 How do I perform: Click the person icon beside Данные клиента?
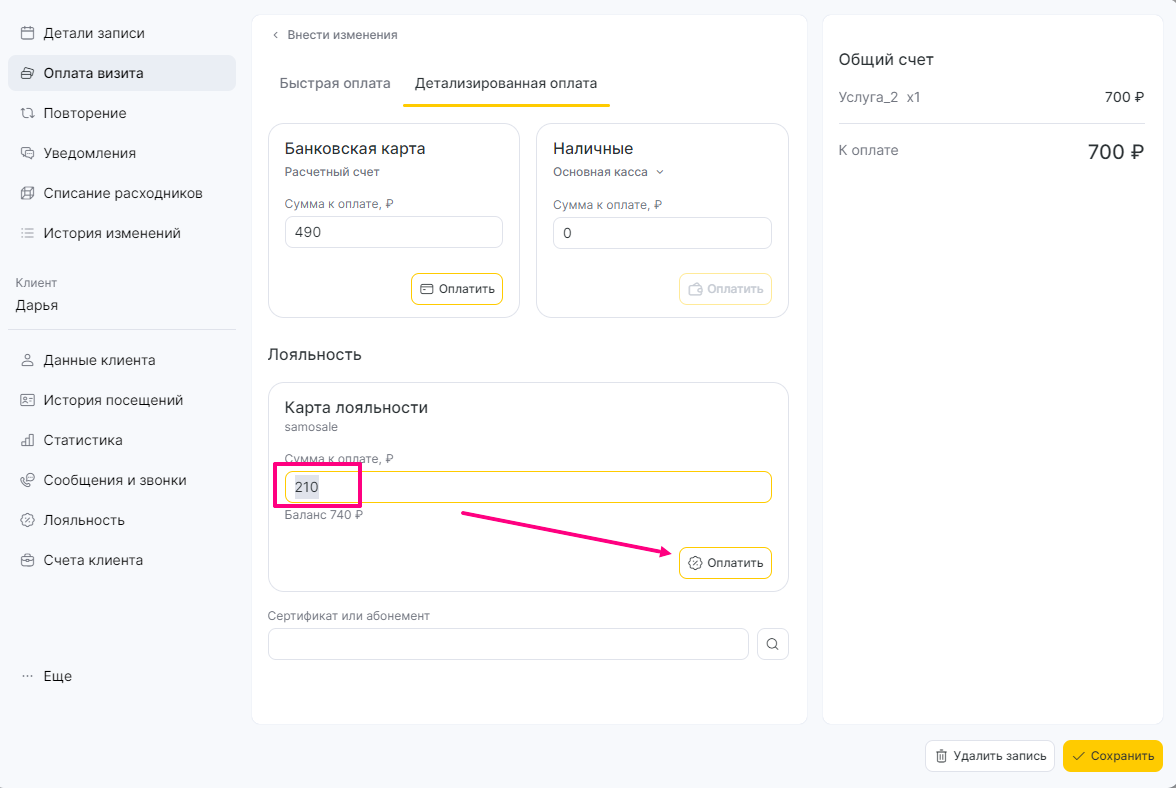pos(28,360)
